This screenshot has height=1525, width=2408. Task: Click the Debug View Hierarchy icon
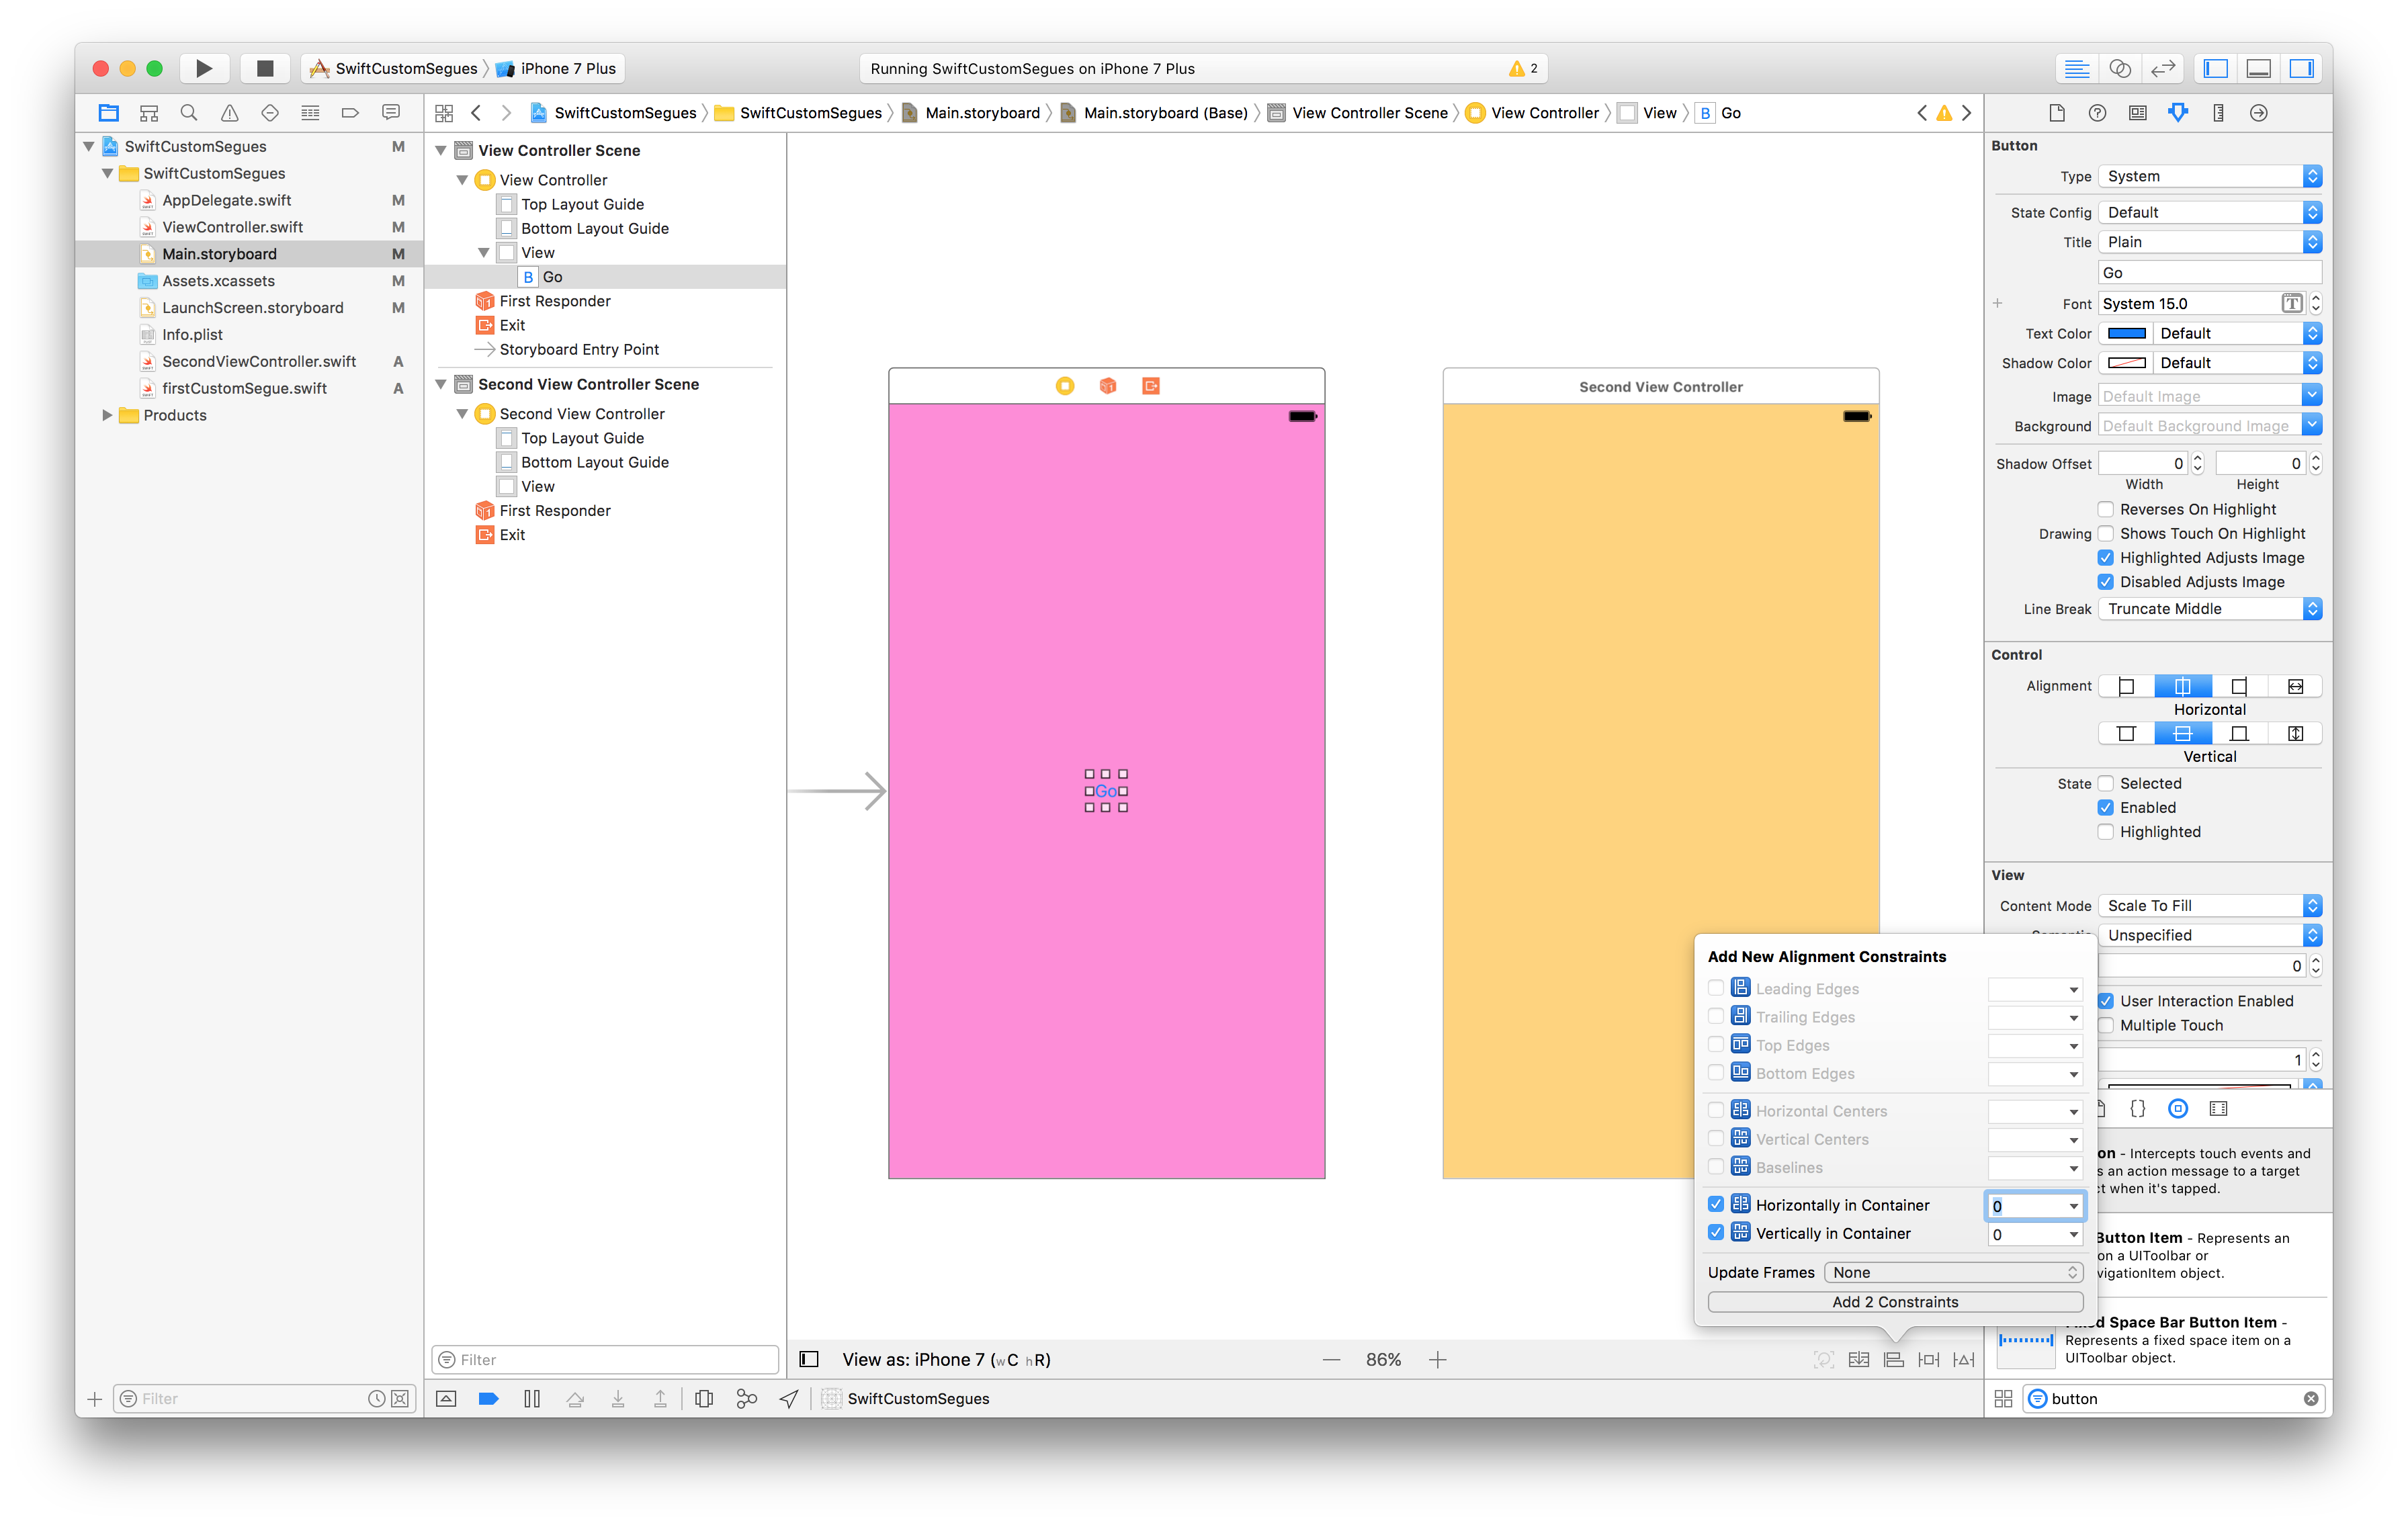coord(704,1399)
